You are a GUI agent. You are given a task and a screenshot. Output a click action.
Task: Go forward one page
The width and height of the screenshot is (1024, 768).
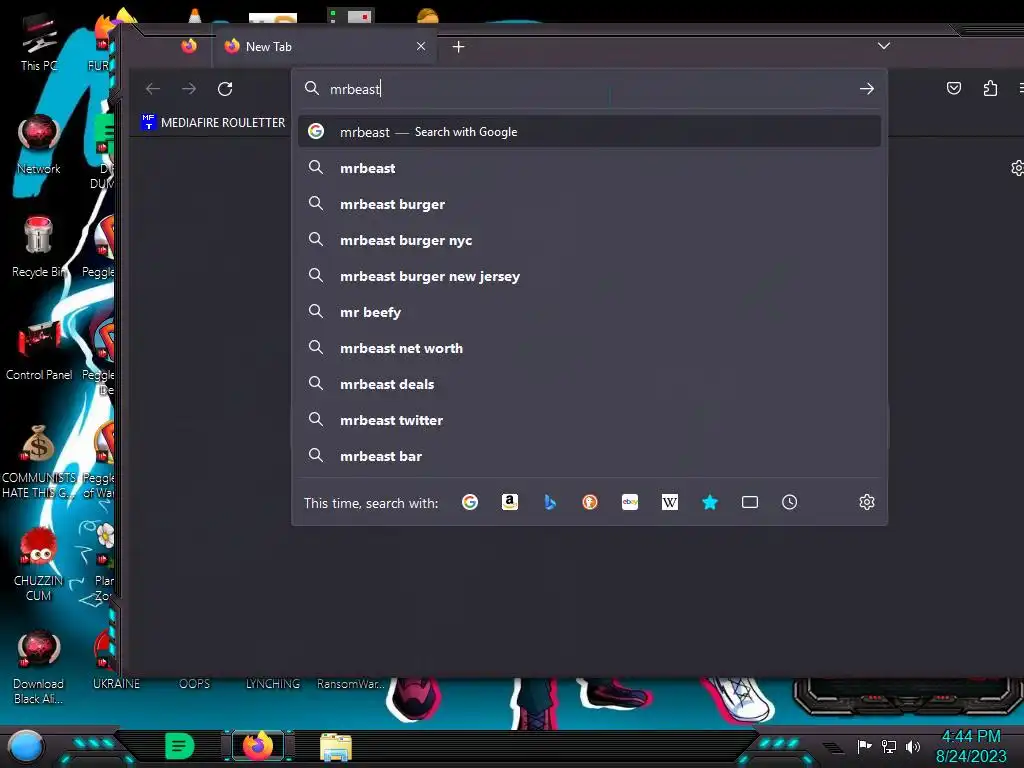point(189,89)
